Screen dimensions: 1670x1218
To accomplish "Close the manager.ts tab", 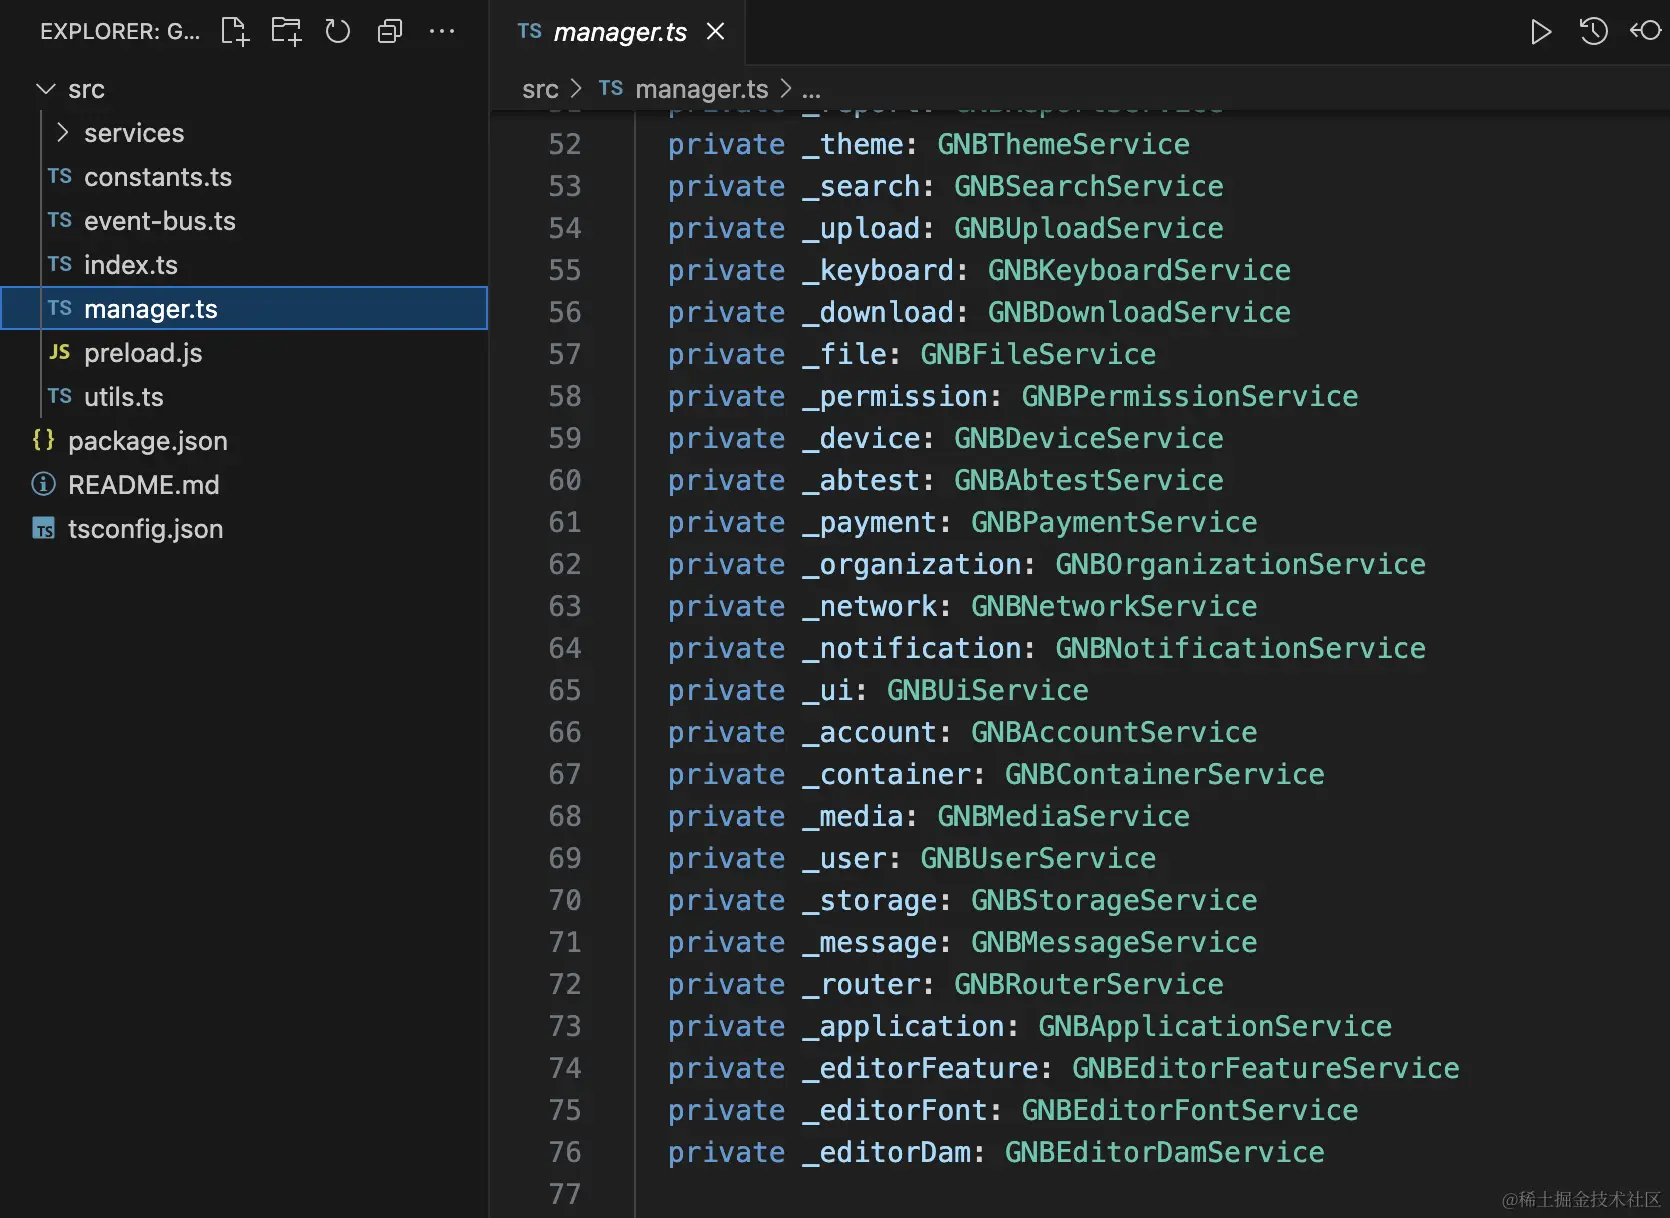I will tap(715, 31).
